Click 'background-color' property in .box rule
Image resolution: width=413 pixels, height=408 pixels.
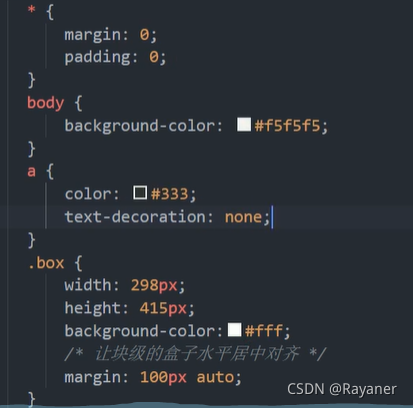tap(140, 331)
